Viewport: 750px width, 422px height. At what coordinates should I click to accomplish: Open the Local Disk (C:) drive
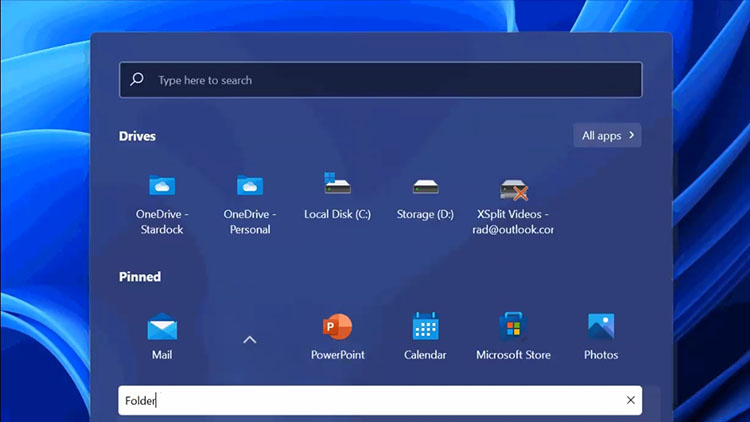pyautogui.click(x=337, y=197)
